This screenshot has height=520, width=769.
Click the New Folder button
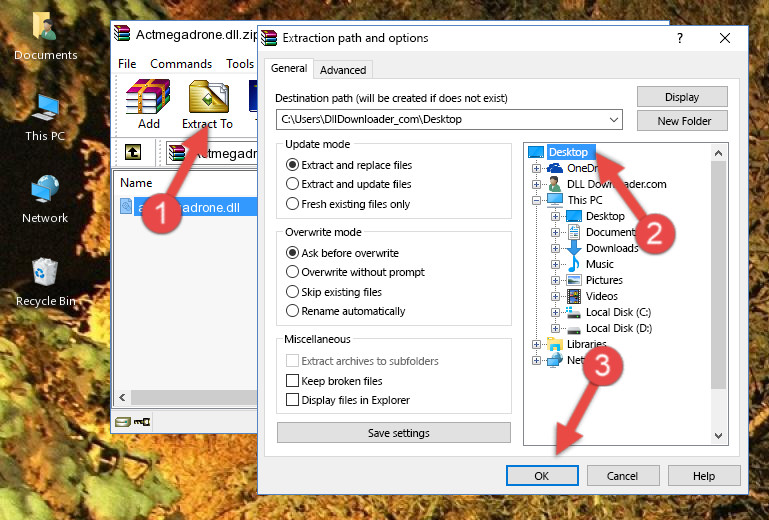pos(682,121)
